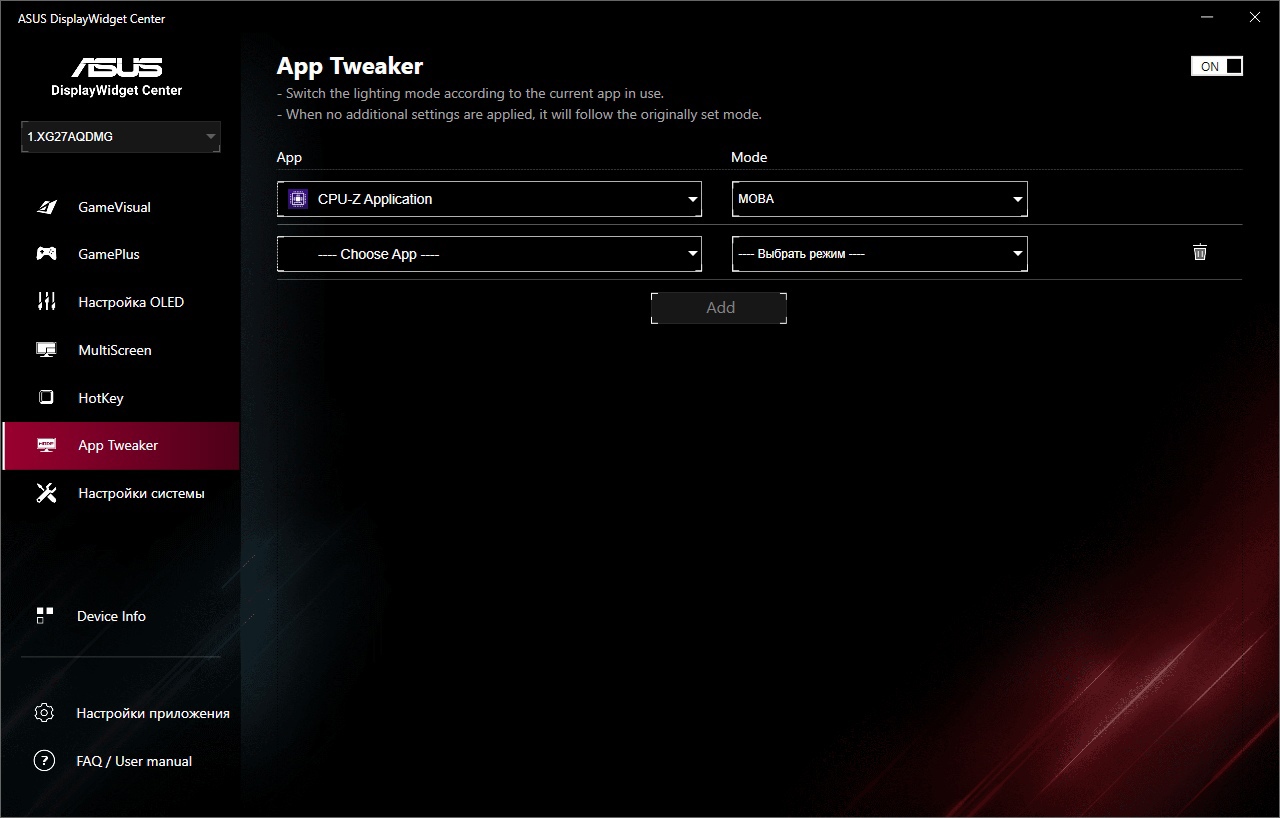Open the Choose App dropdown

click(x=489, y=254)
